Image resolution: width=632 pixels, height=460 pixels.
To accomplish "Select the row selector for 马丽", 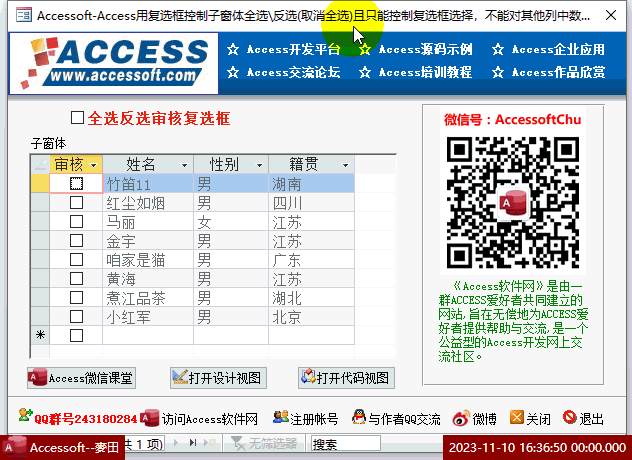I will click(40, 221).
